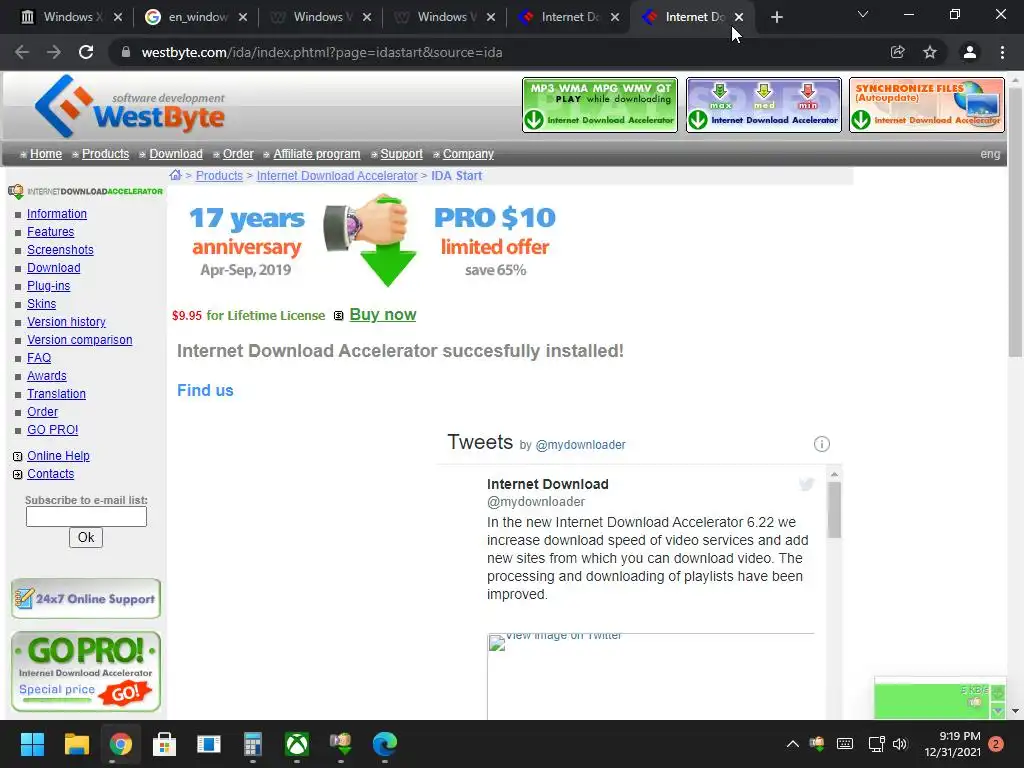Switch to the en_window Google tab
Screen dimensions: 1024x768
pyautogui.click(x=196, y=17)
